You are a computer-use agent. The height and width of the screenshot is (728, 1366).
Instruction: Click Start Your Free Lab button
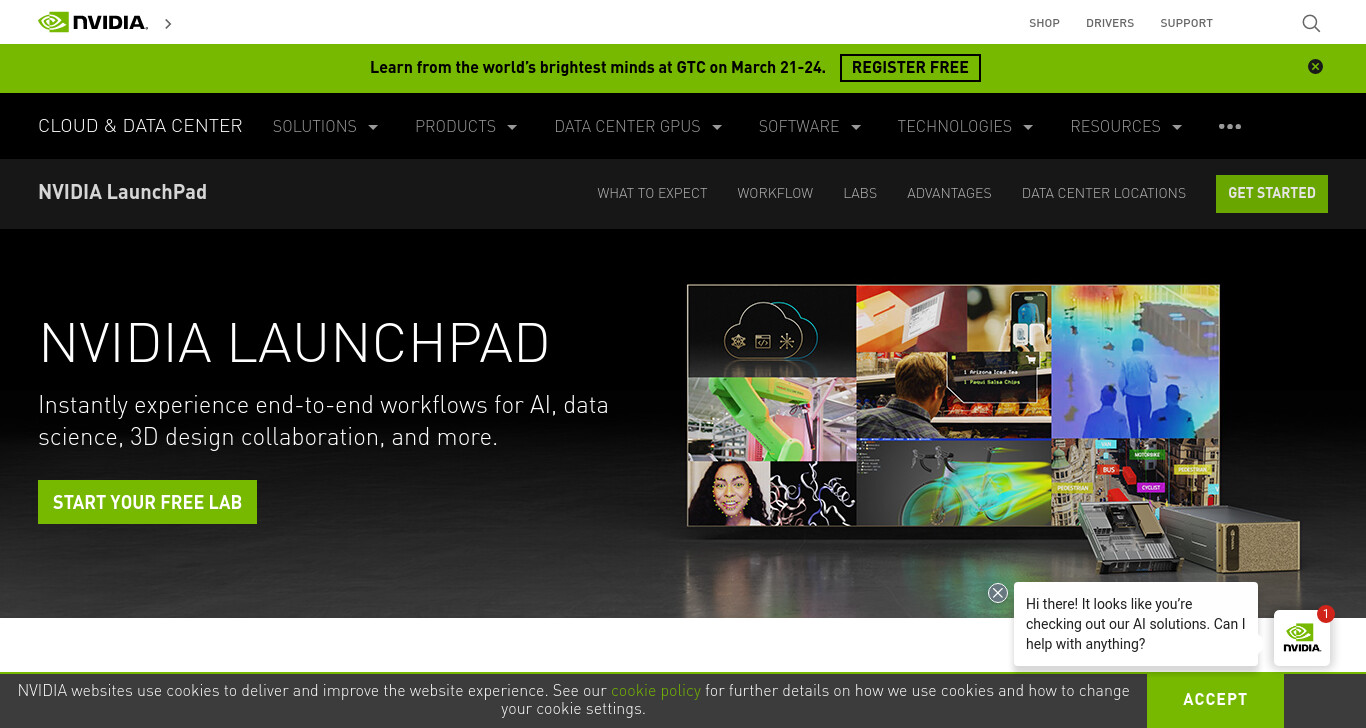tap(147, 502)
